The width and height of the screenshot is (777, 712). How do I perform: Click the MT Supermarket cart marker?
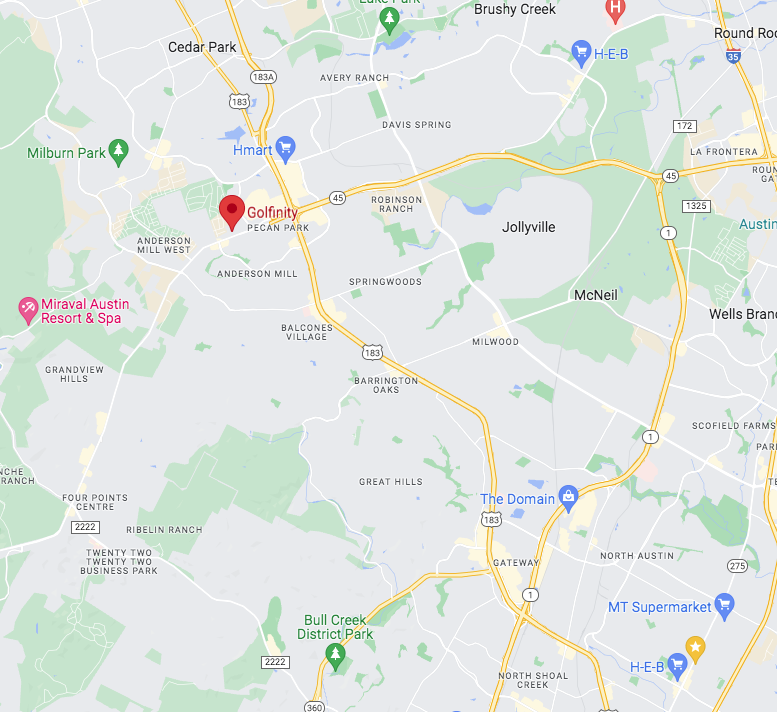coord(725,606)
